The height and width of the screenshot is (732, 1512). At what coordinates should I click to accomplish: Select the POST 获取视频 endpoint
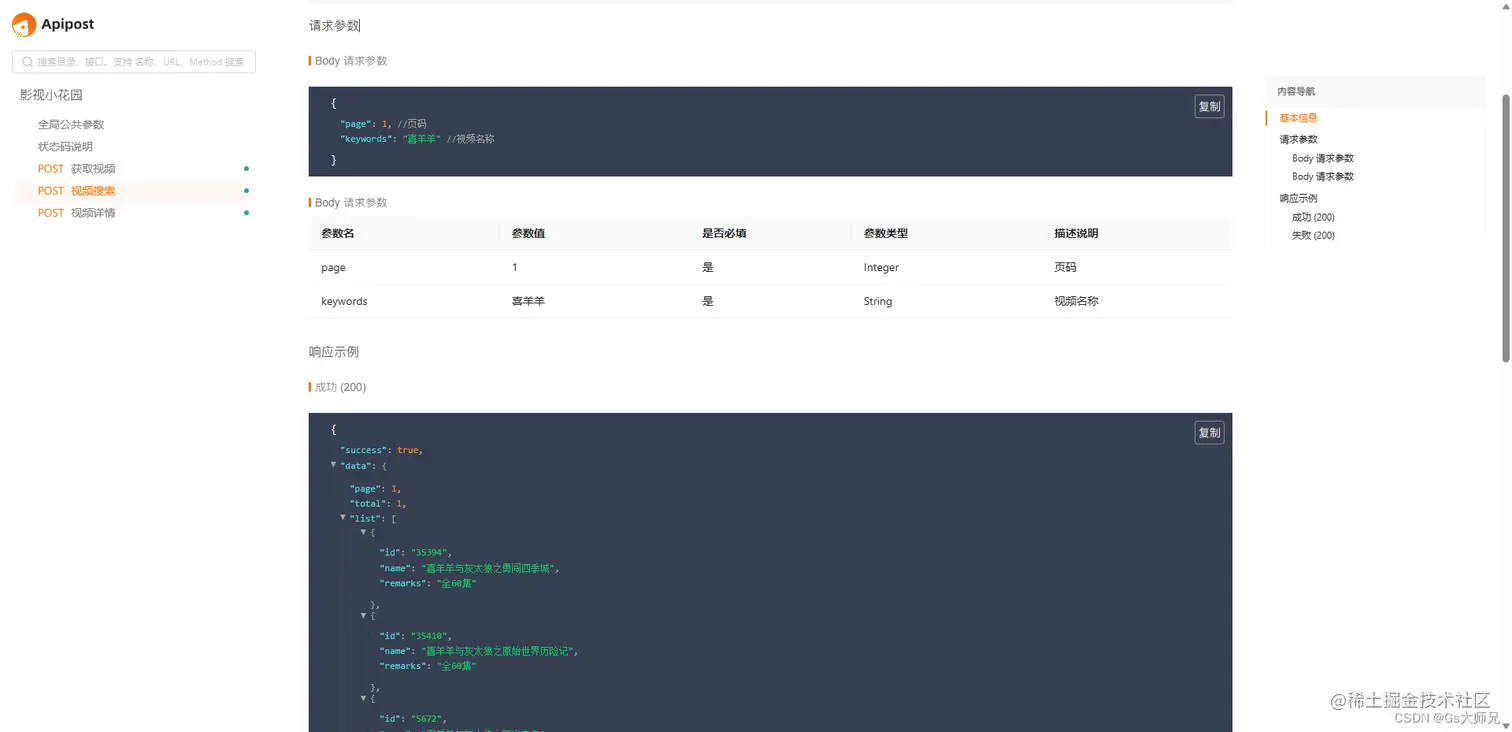pos(134,169)
